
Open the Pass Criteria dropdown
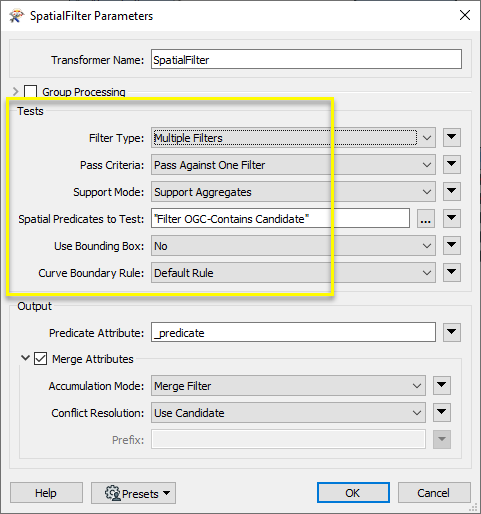[293, 165]
